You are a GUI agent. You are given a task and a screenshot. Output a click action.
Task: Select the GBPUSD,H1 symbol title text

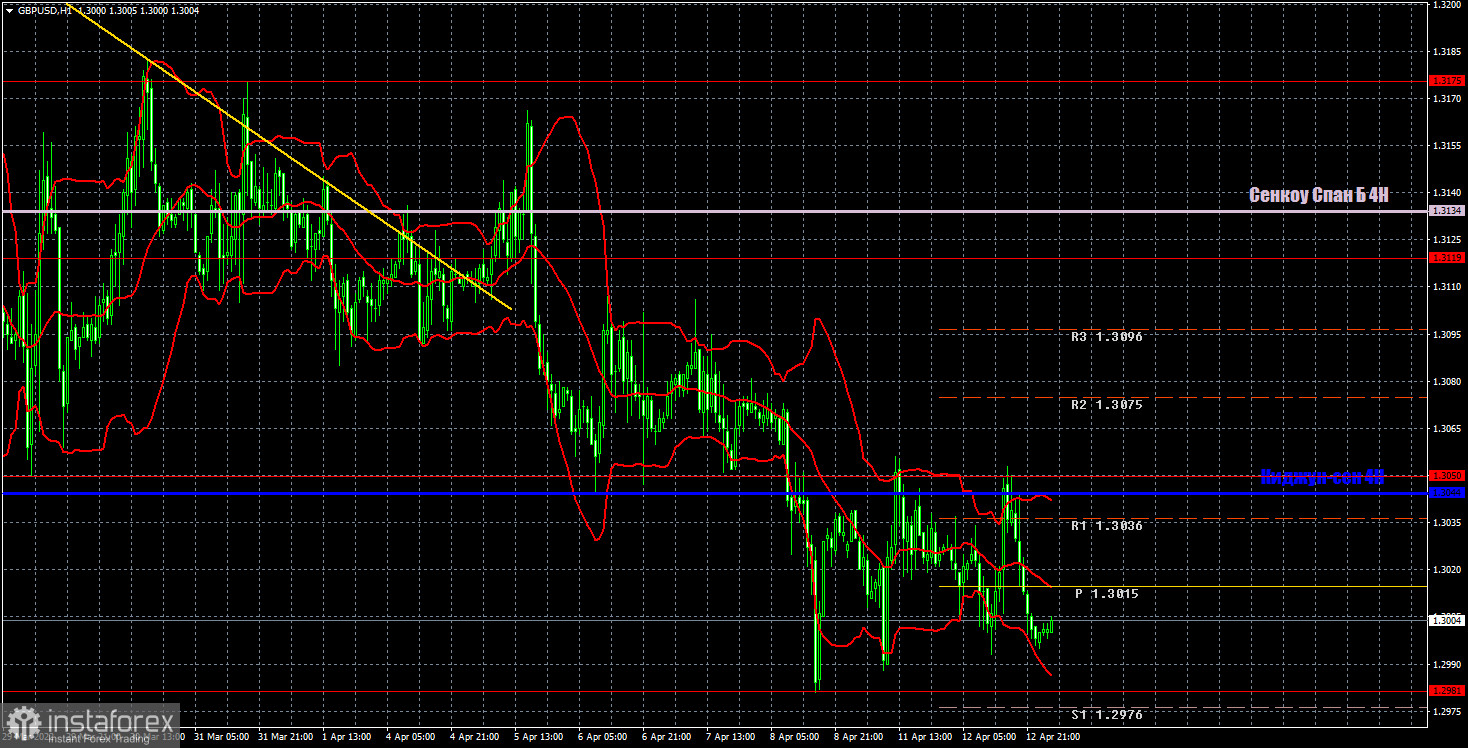click(x=45, y=9)
